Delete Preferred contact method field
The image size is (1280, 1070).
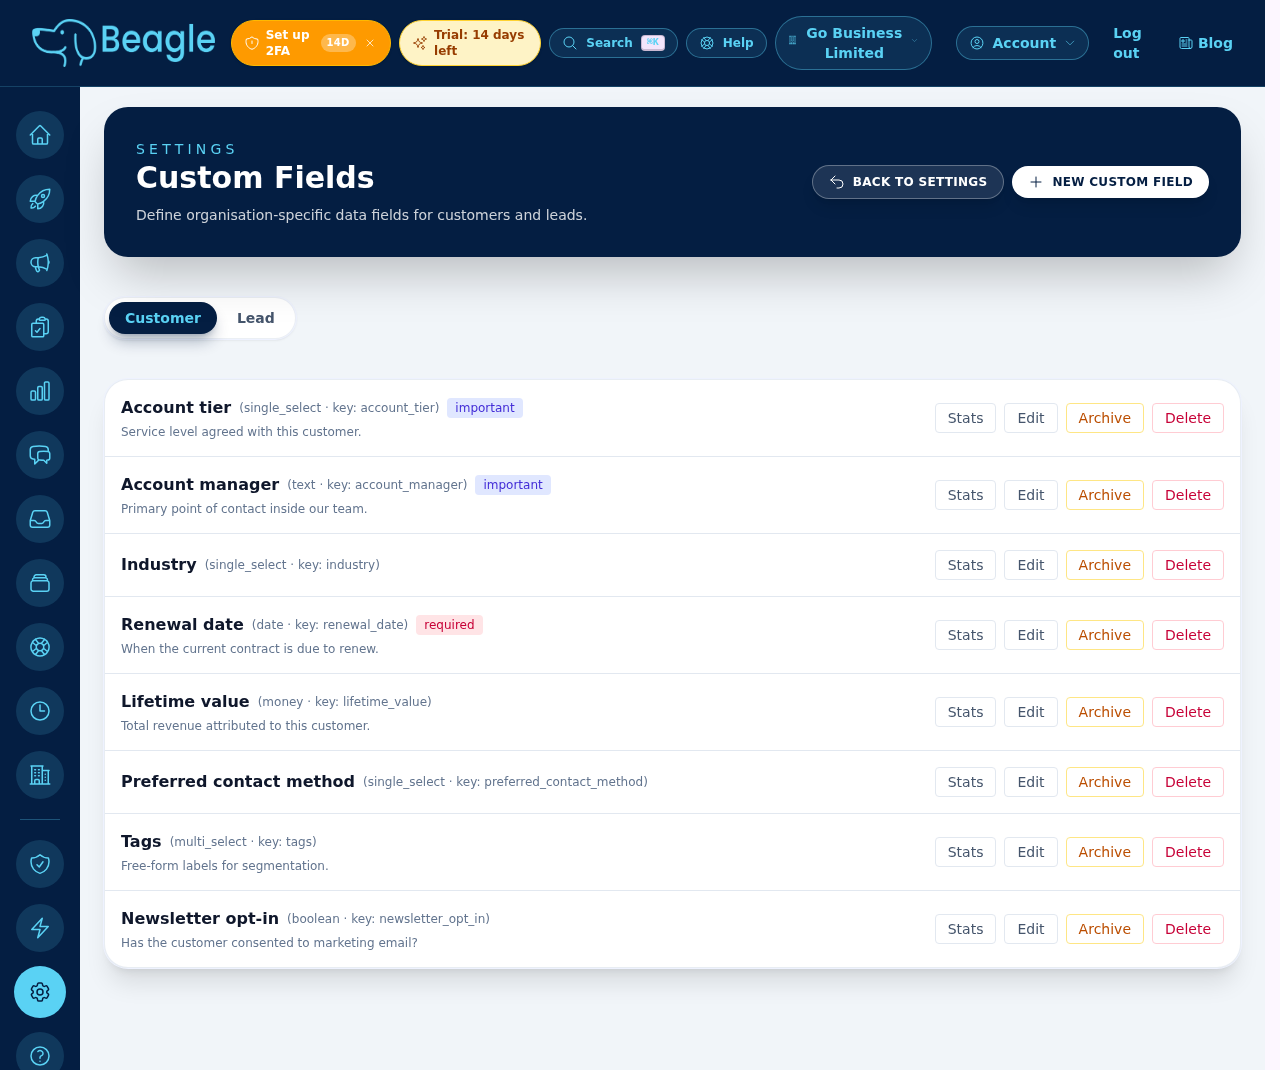click(x=1188, y=782)
